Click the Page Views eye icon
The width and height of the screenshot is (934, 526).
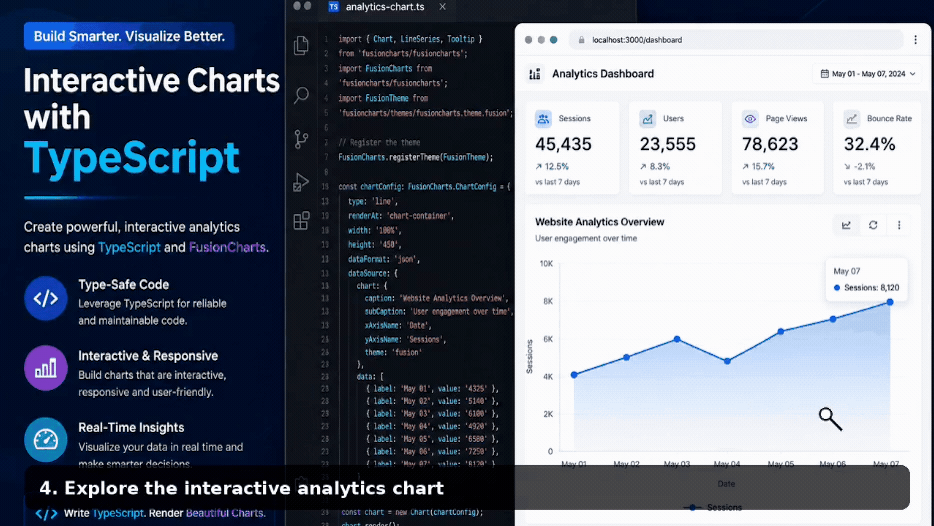(x=750, y=119)
